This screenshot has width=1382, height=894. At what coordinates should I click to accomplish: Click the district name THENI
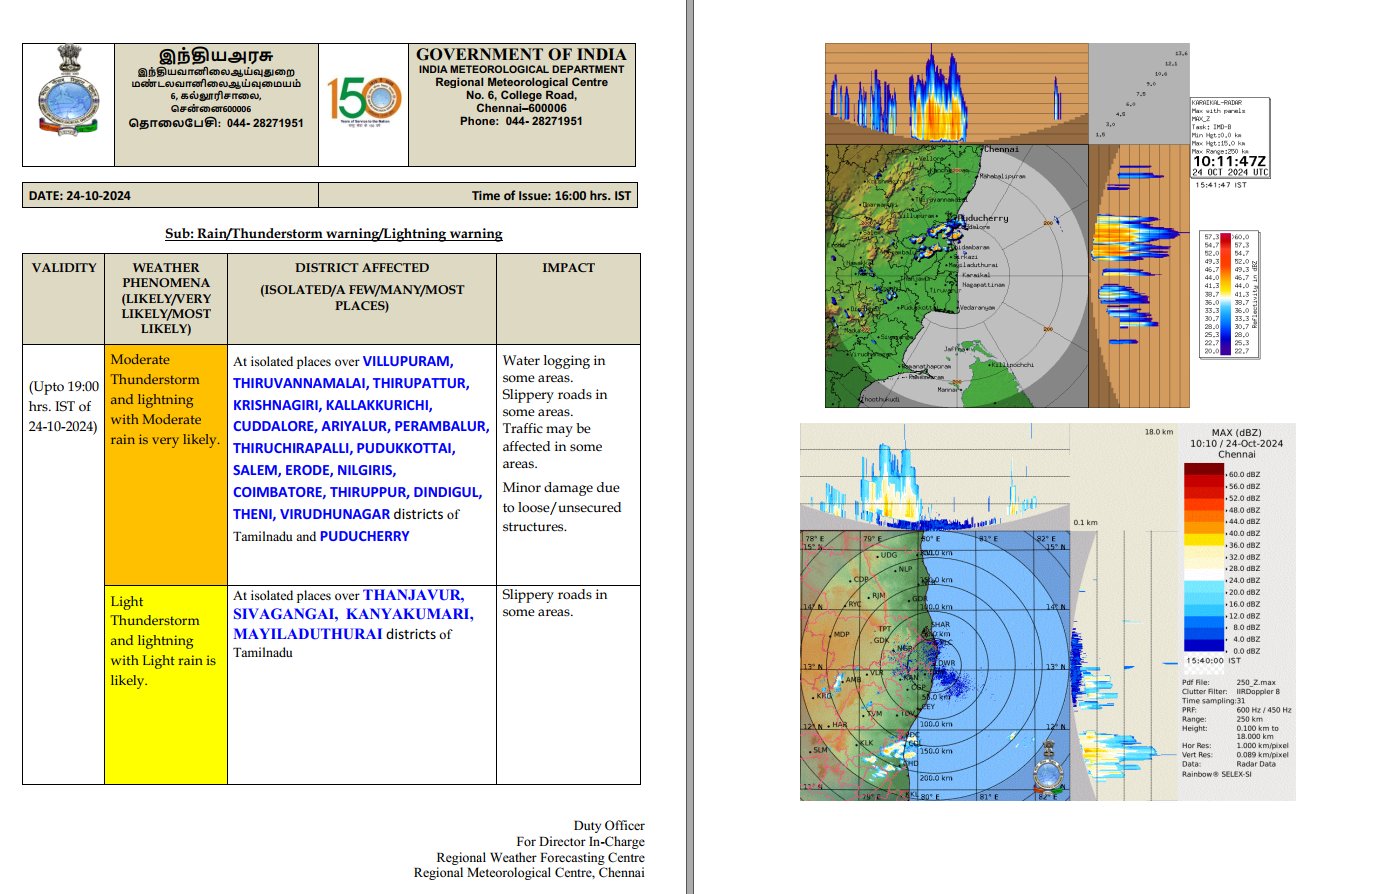coord(254,514)
